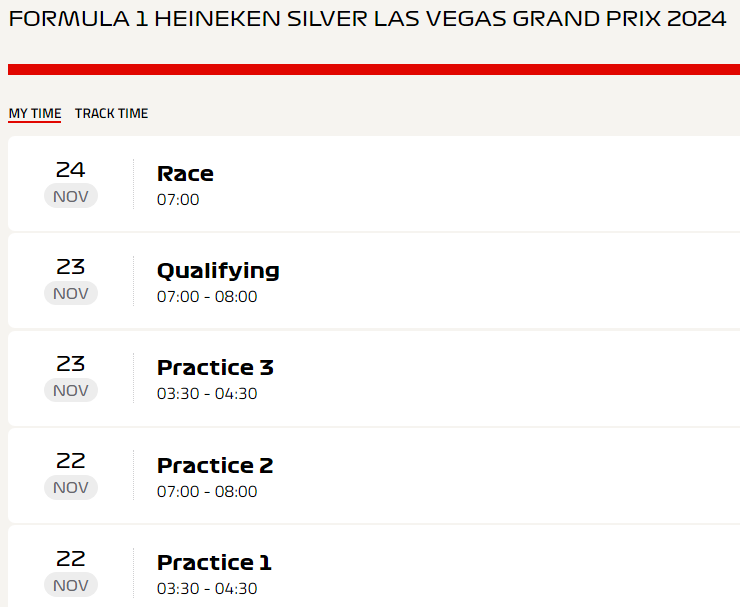Open the Practice 1 session row
Screen dimensions: 740x607
pyautogui.click(x=374, y=566)
